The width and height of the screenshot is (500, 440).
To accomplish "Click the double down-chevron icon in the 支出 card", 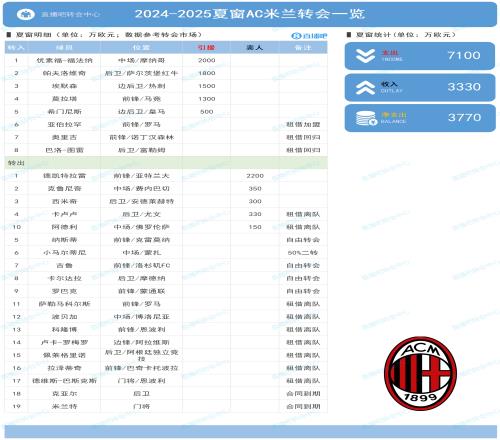I will (x=365, y=56).
